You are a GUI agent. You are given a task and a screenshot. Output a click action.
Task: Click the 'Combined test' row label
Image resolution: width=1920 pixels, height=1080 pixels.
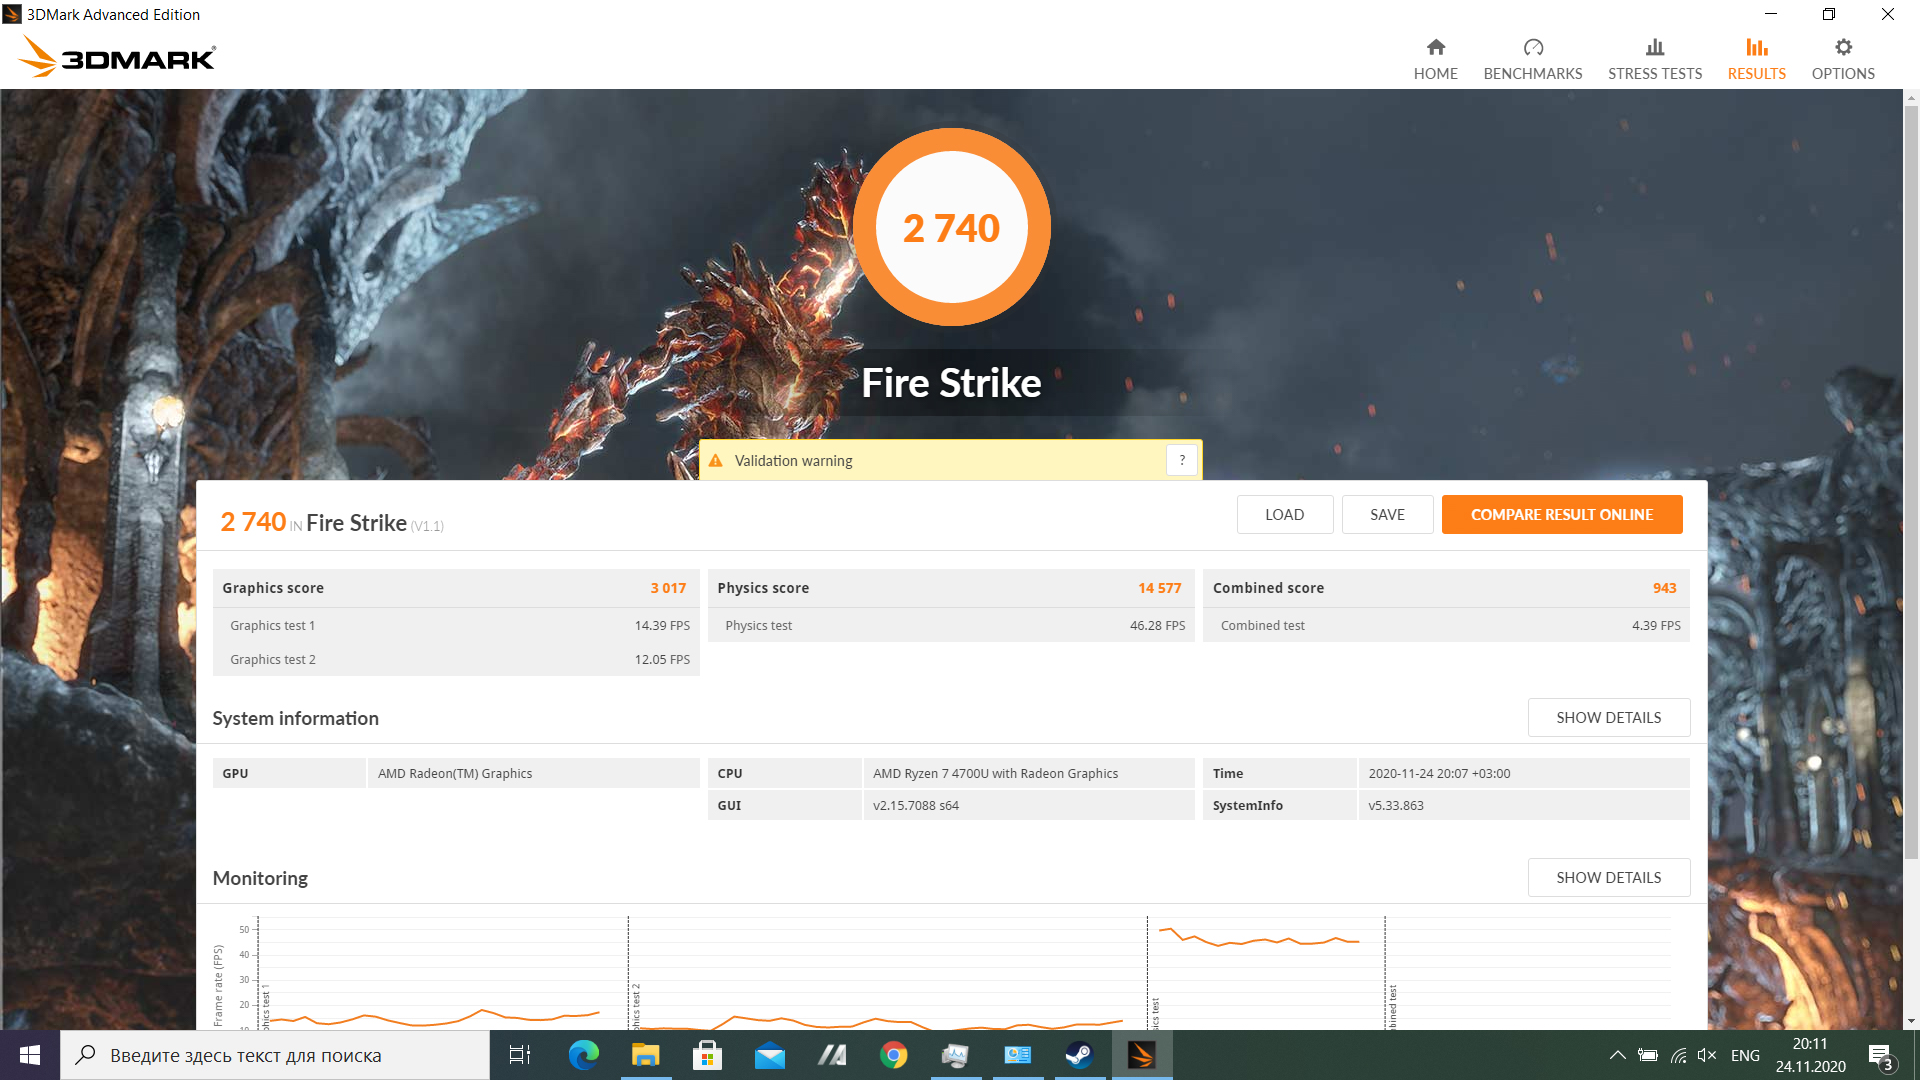1262,626
